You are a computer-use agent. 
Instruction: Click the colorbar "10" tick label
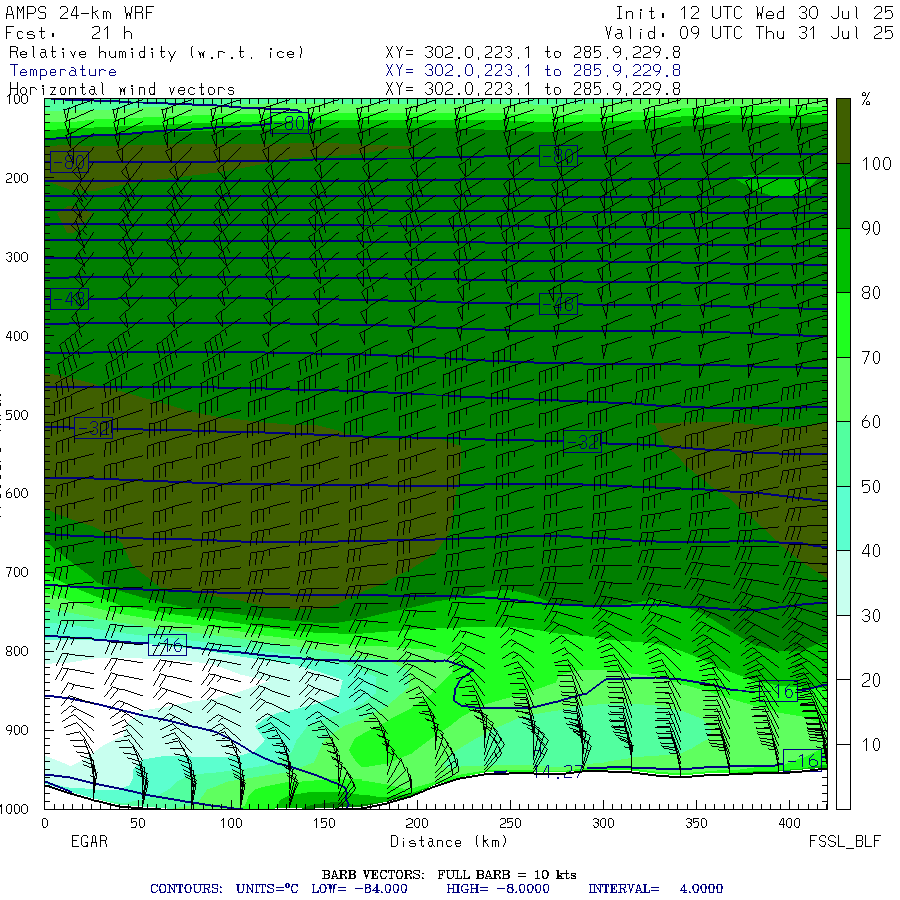point(871,745)
